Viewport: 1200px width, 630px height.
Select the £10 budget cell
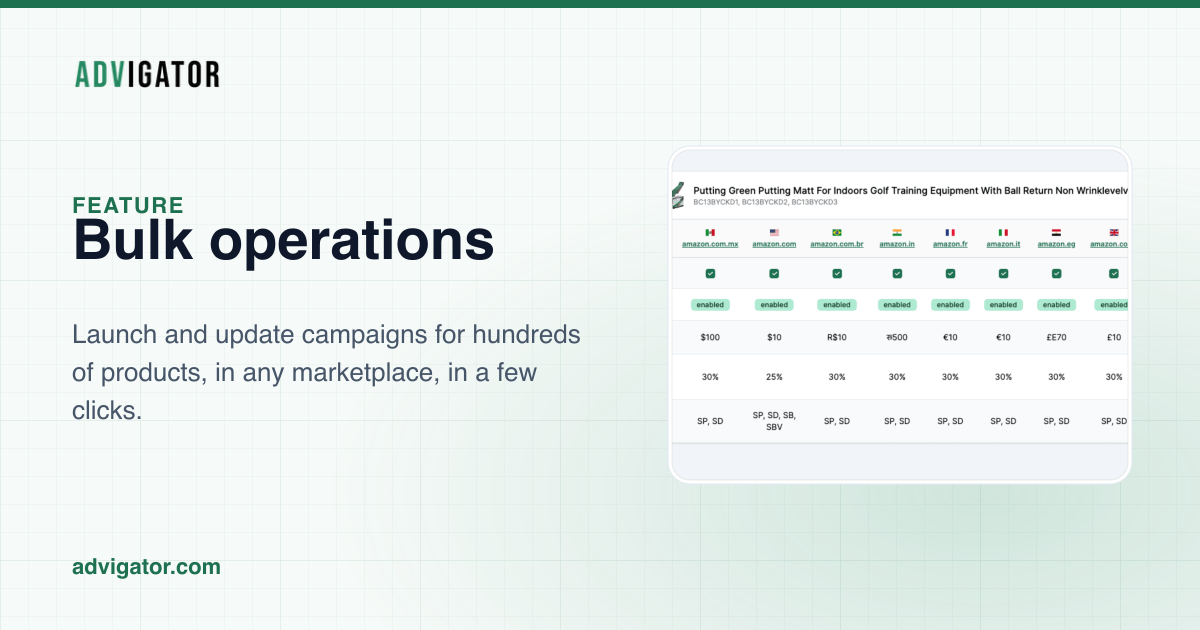1114,337
